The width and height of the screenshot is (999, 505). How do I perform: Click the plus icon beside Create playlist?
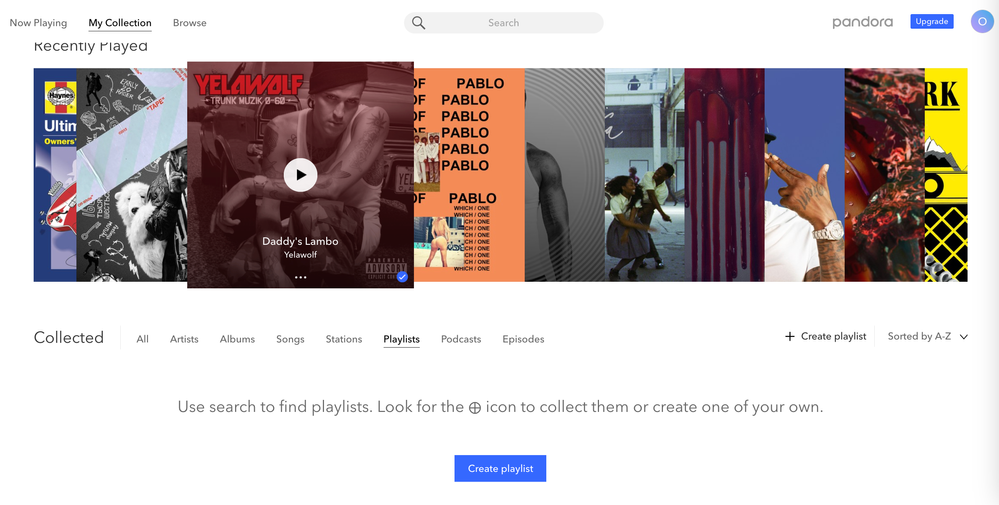click(789, 336)
